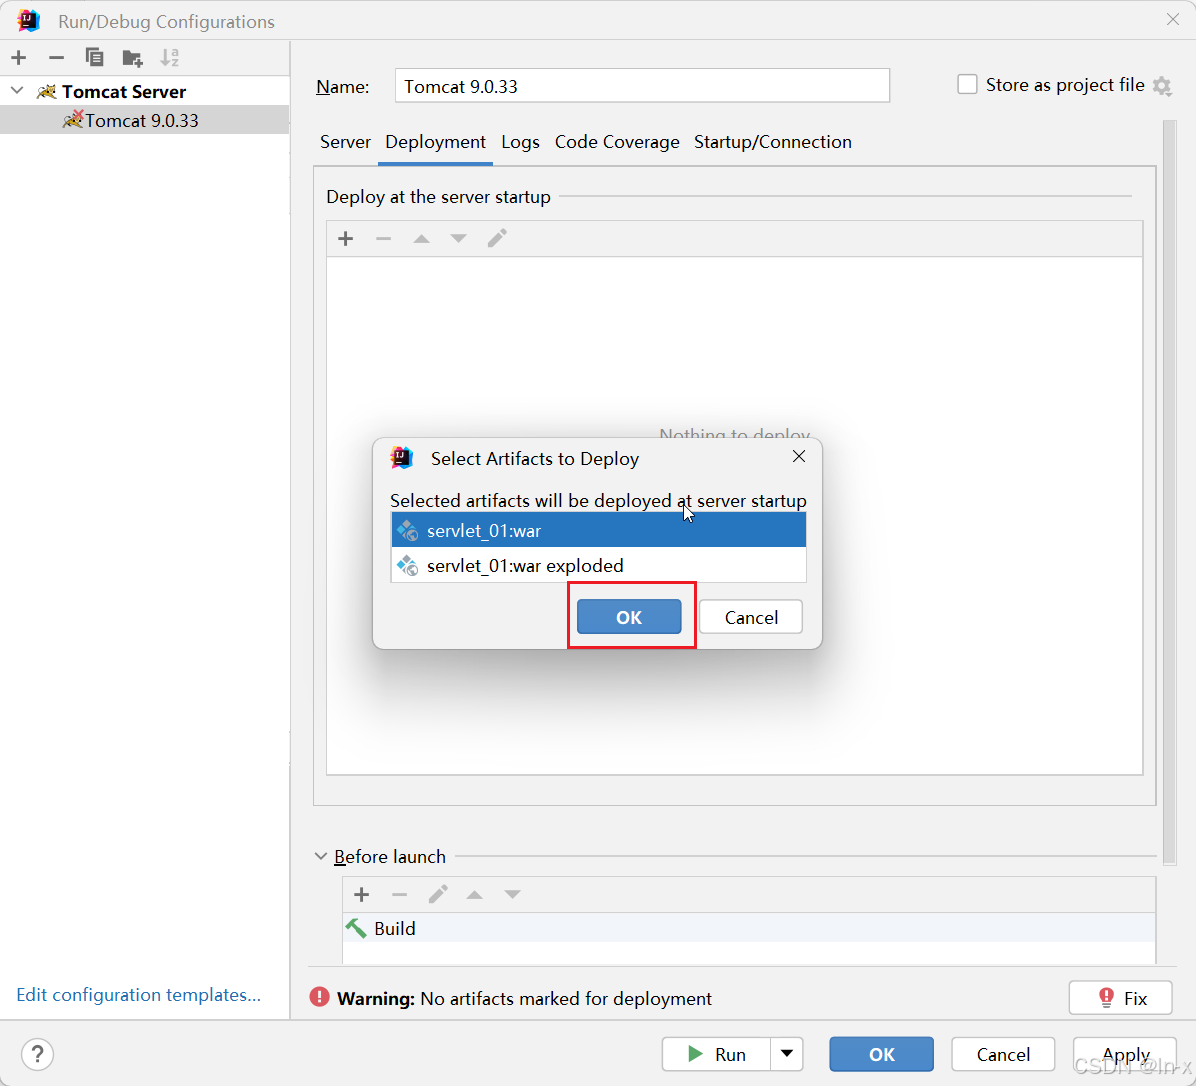Close the Run/Debug Configurations window

click(x=1172, y=20)
